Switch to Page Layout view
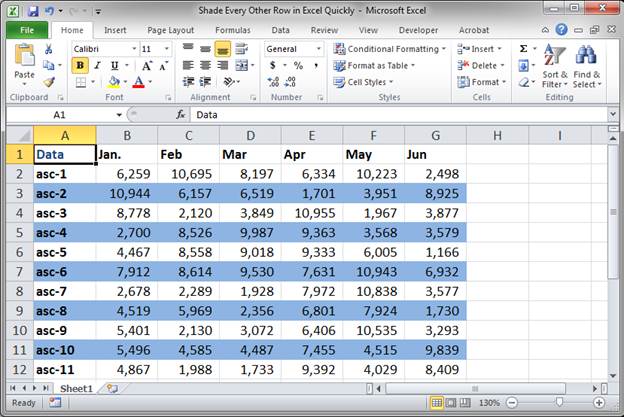The height and width of the screenshot is (417, 624). (450, 403)
